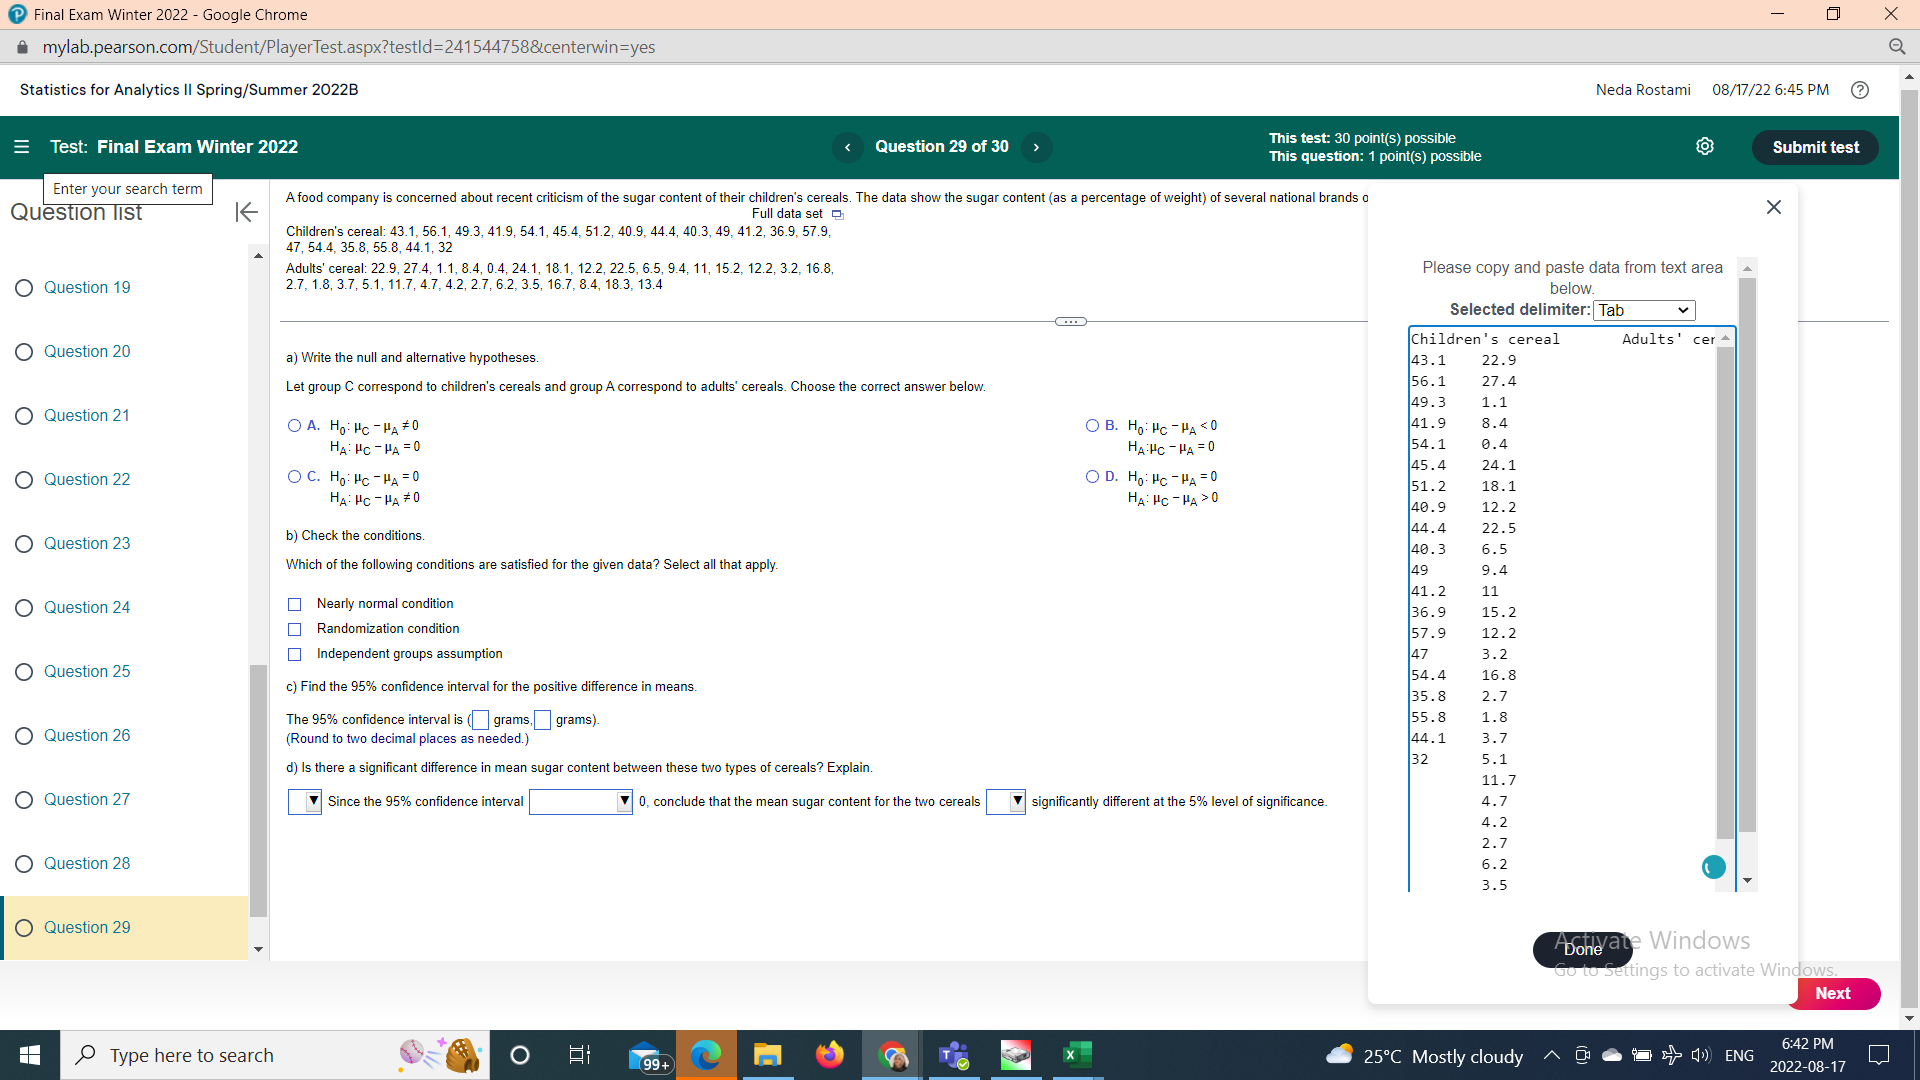Image resolution: width=1920 pixels, height=1080 pixels.
Task: Select Question 27 in the question list
Action: (x=87, y=799)
